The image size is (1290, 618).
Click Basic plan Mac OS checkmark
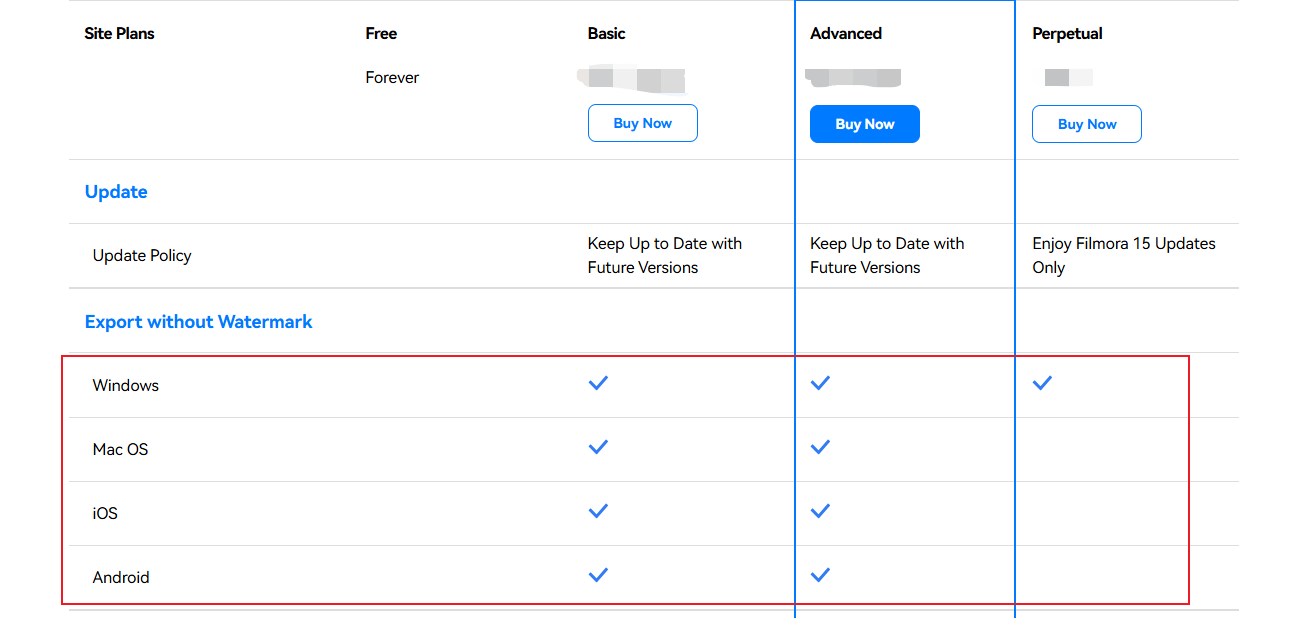(x=598, y=447)
